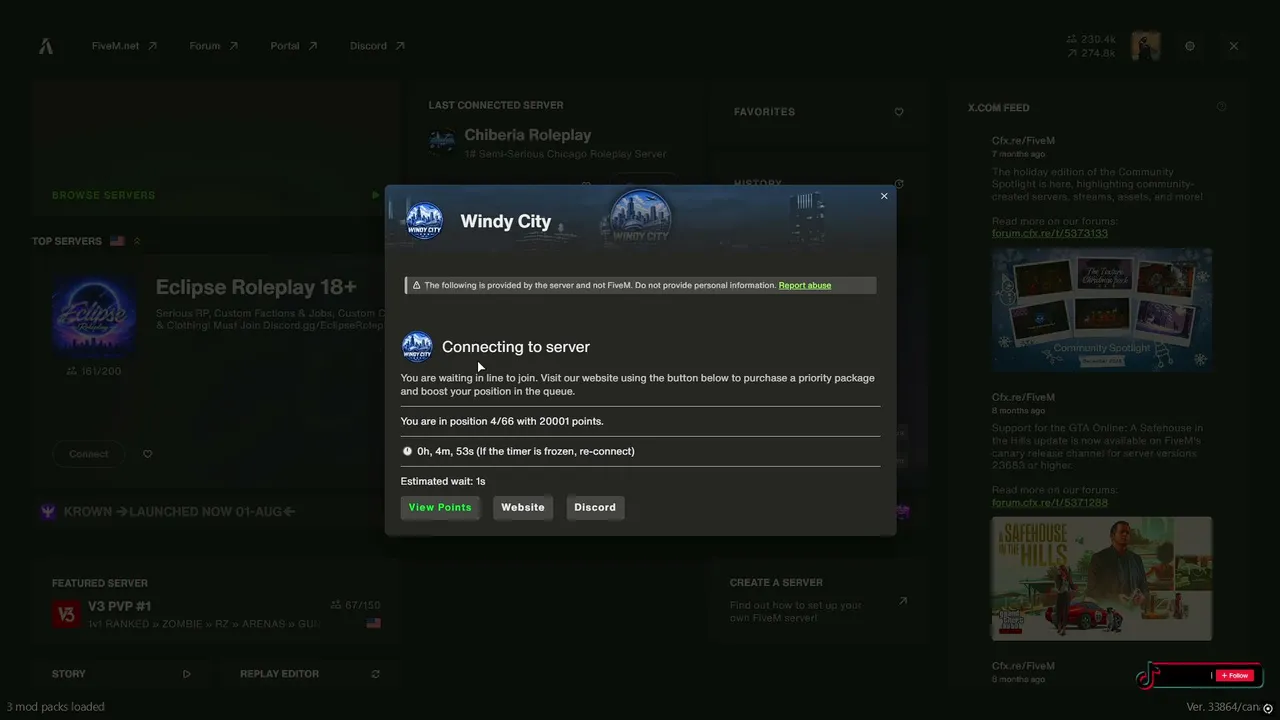Click the clock icon beside the queue timer

(407, 451)
